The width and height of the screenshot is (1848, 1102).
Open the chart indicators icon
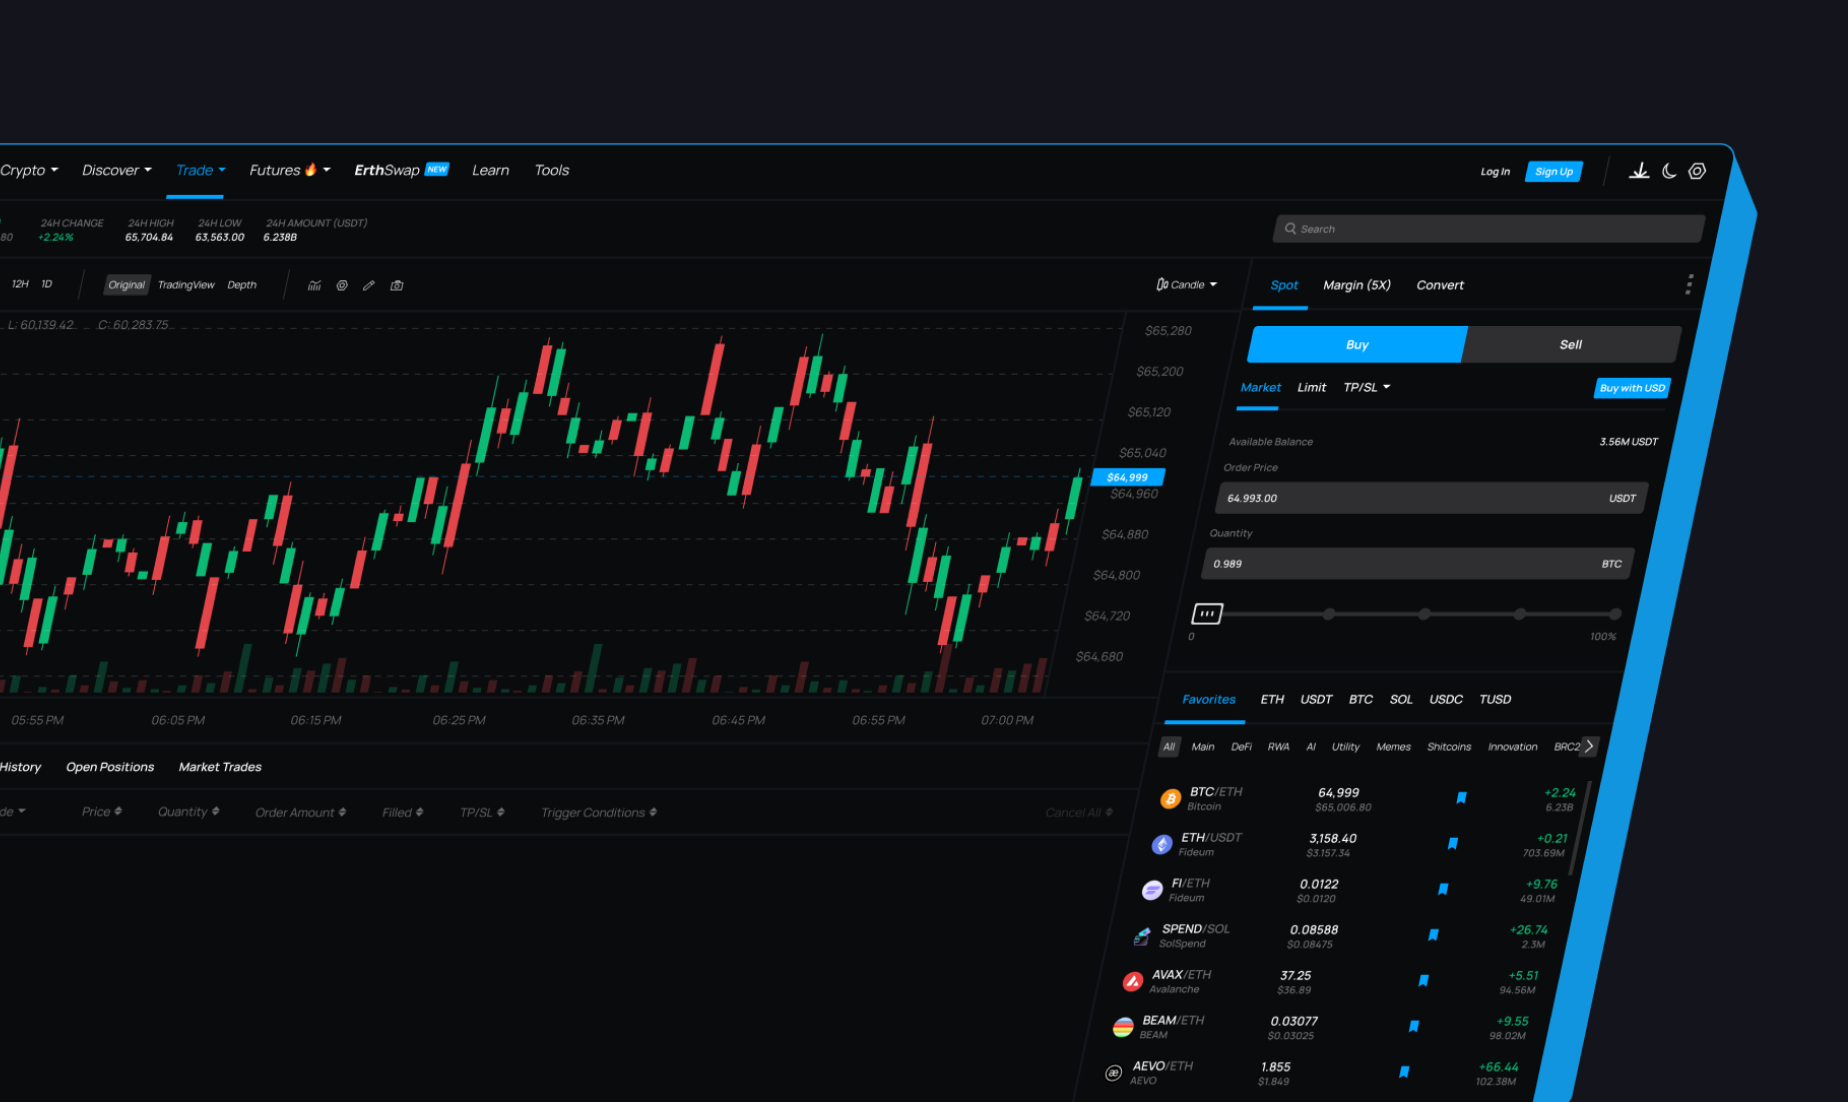tap(314, 285)
